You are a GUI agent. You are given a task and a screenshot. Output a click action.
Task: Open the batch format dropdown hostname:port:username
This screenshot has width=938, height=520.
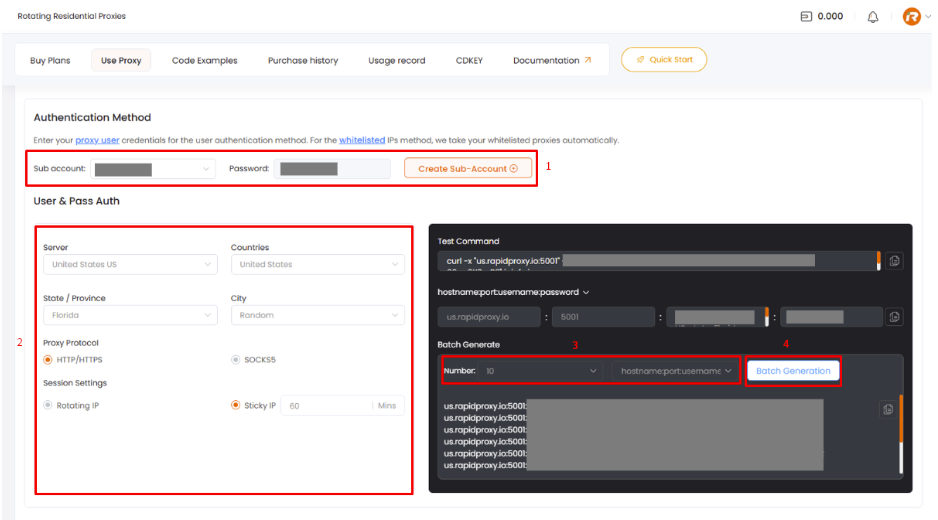pyautogui.click(x=675, y=371)
